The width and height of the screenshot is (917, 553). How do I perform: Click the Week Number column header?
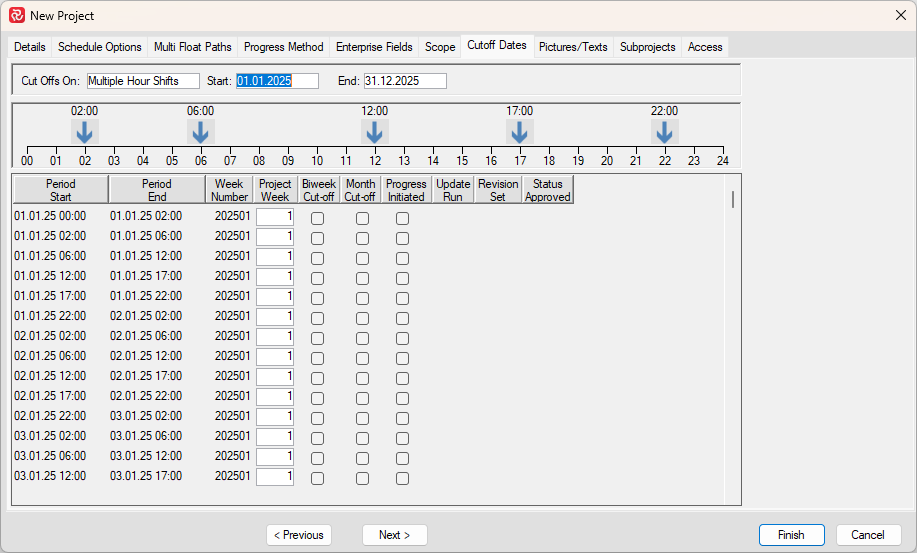[229, 190]
